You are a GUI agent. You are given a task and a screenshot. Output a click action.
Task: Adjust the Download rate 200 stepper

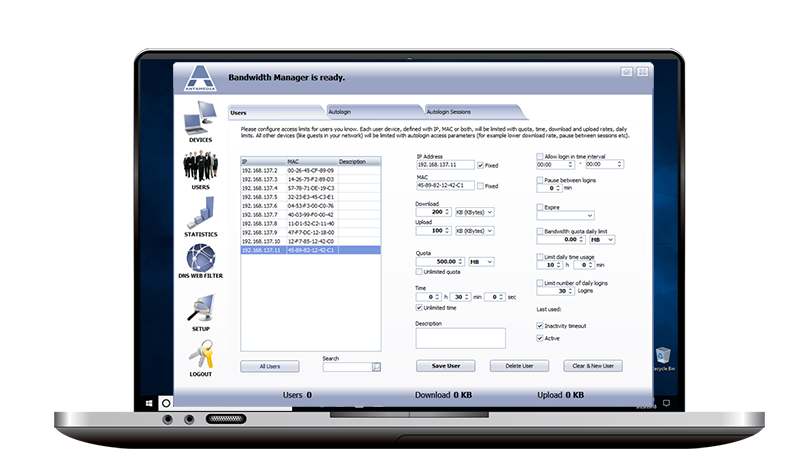447,212
